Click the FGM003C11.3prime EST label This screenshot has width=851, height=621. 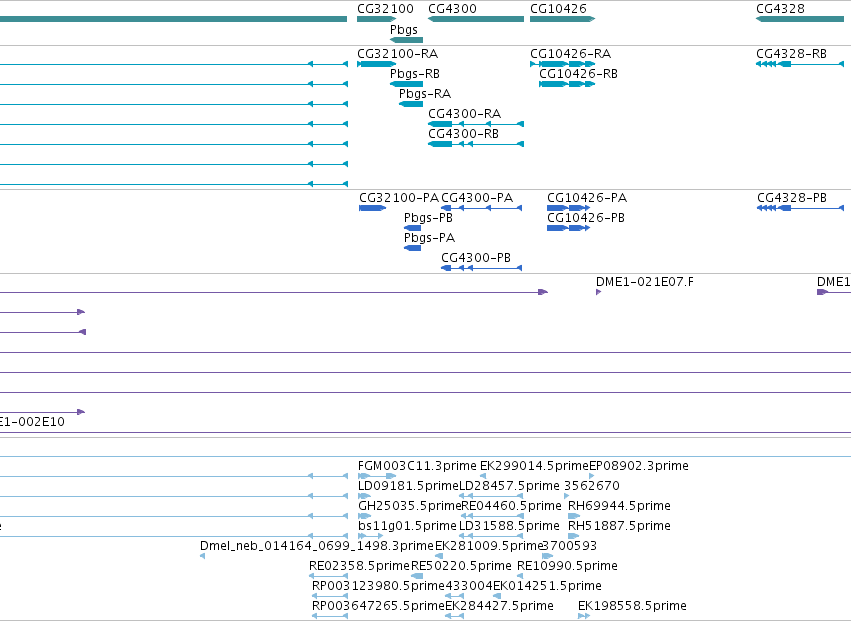[417, 466]
